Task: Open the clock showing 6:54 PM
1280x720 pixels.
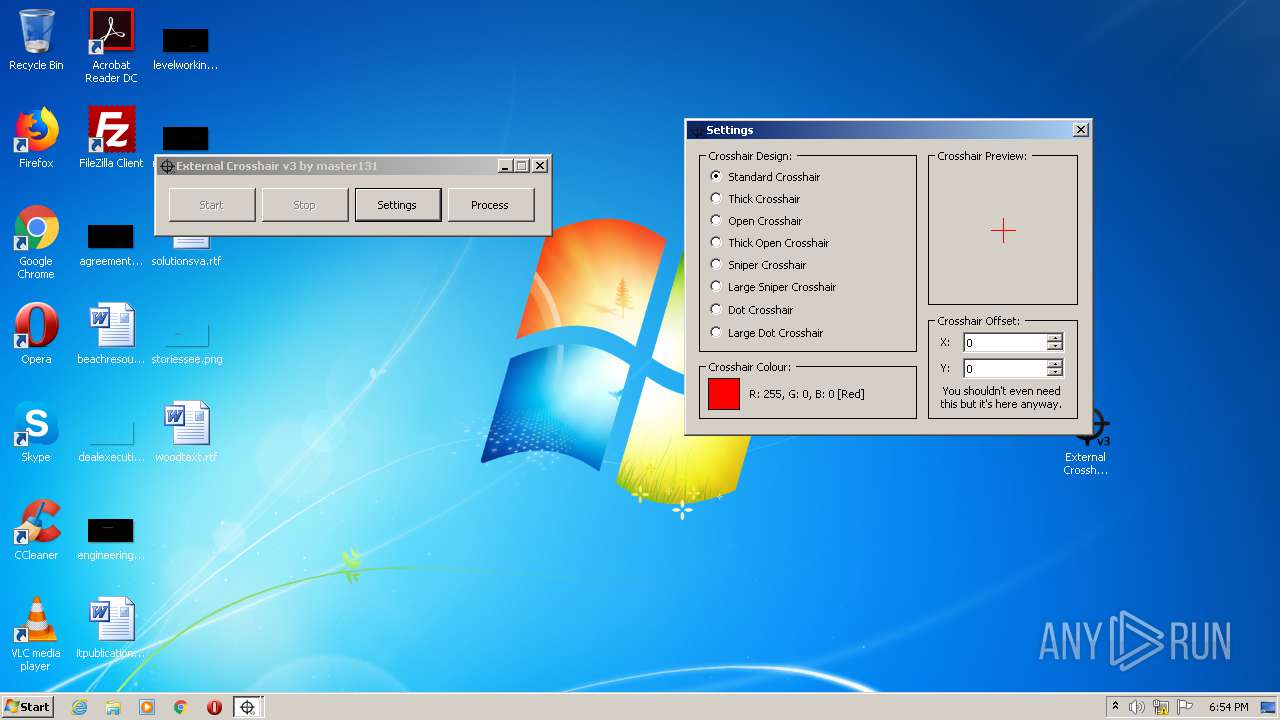Action: point(1228,707)
